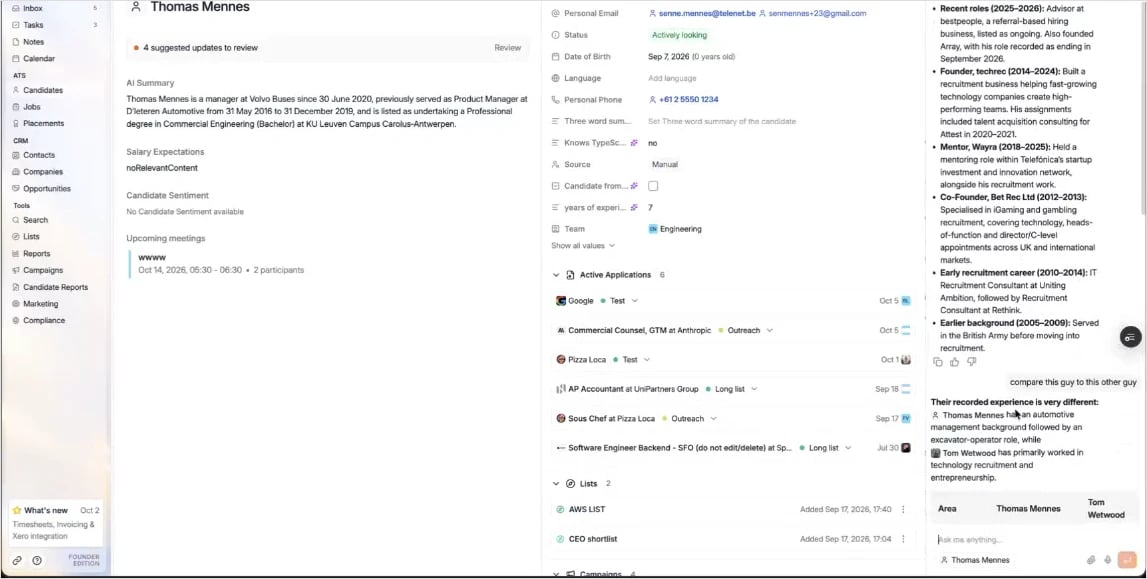Open Reports in the sidebar
1147x579 pixels.
(37, 254)
